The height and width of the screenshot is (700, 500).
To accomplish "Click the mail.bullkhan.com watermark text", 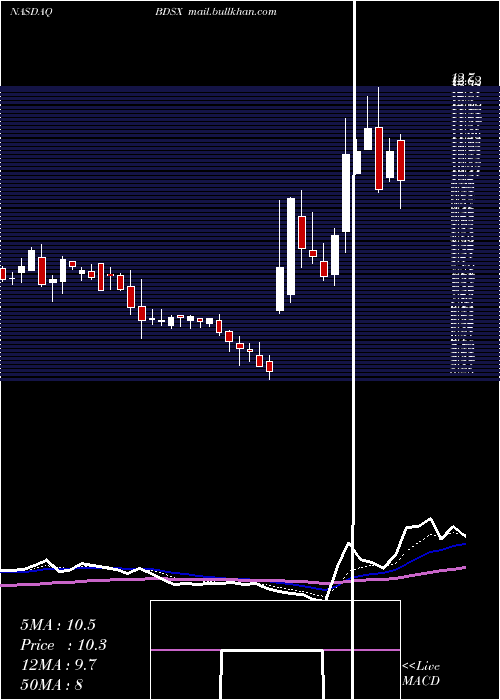I will [232, 12].
